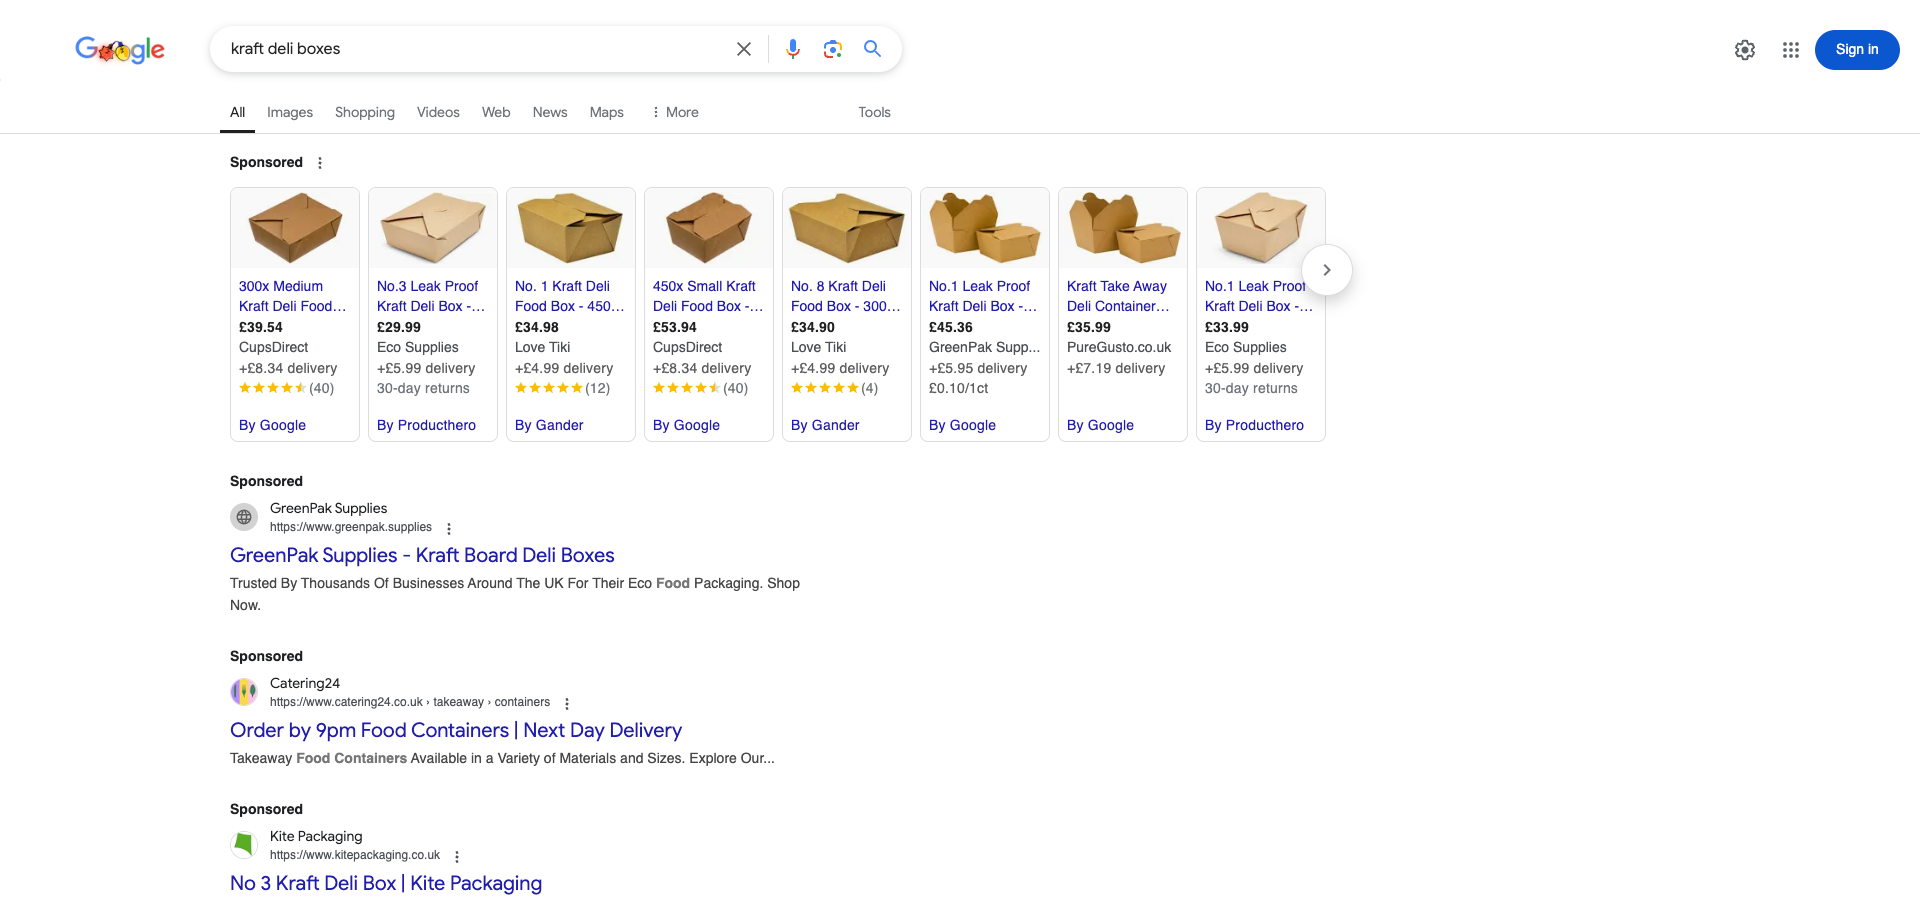
Task: Open the Tools options
Action: (874, 112)
